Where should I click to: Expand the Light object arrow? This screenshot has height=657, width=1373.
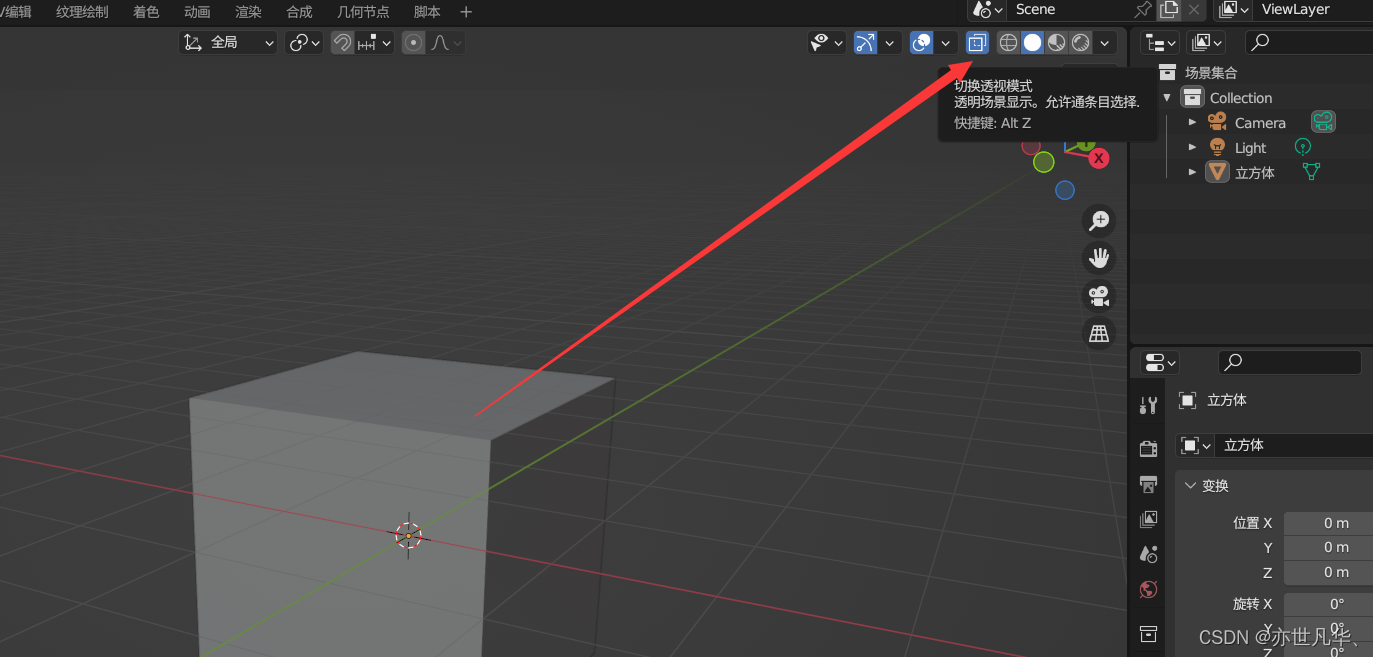[1192, 147]
